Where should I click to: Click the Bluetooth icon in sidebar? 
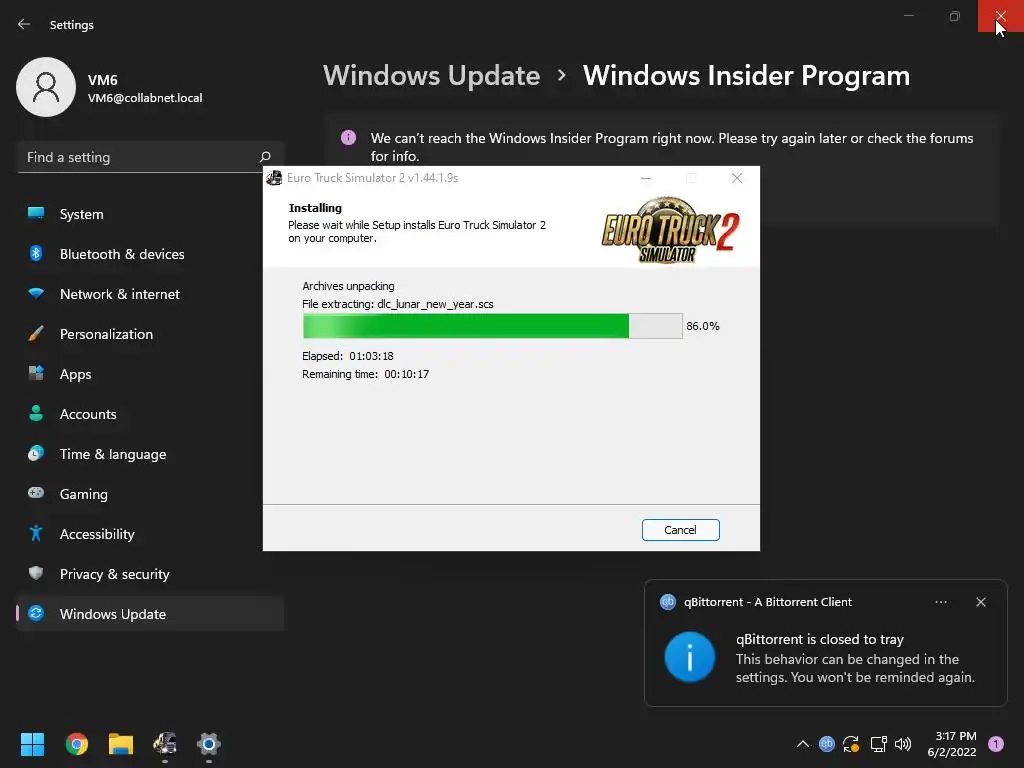coord(36,253)
